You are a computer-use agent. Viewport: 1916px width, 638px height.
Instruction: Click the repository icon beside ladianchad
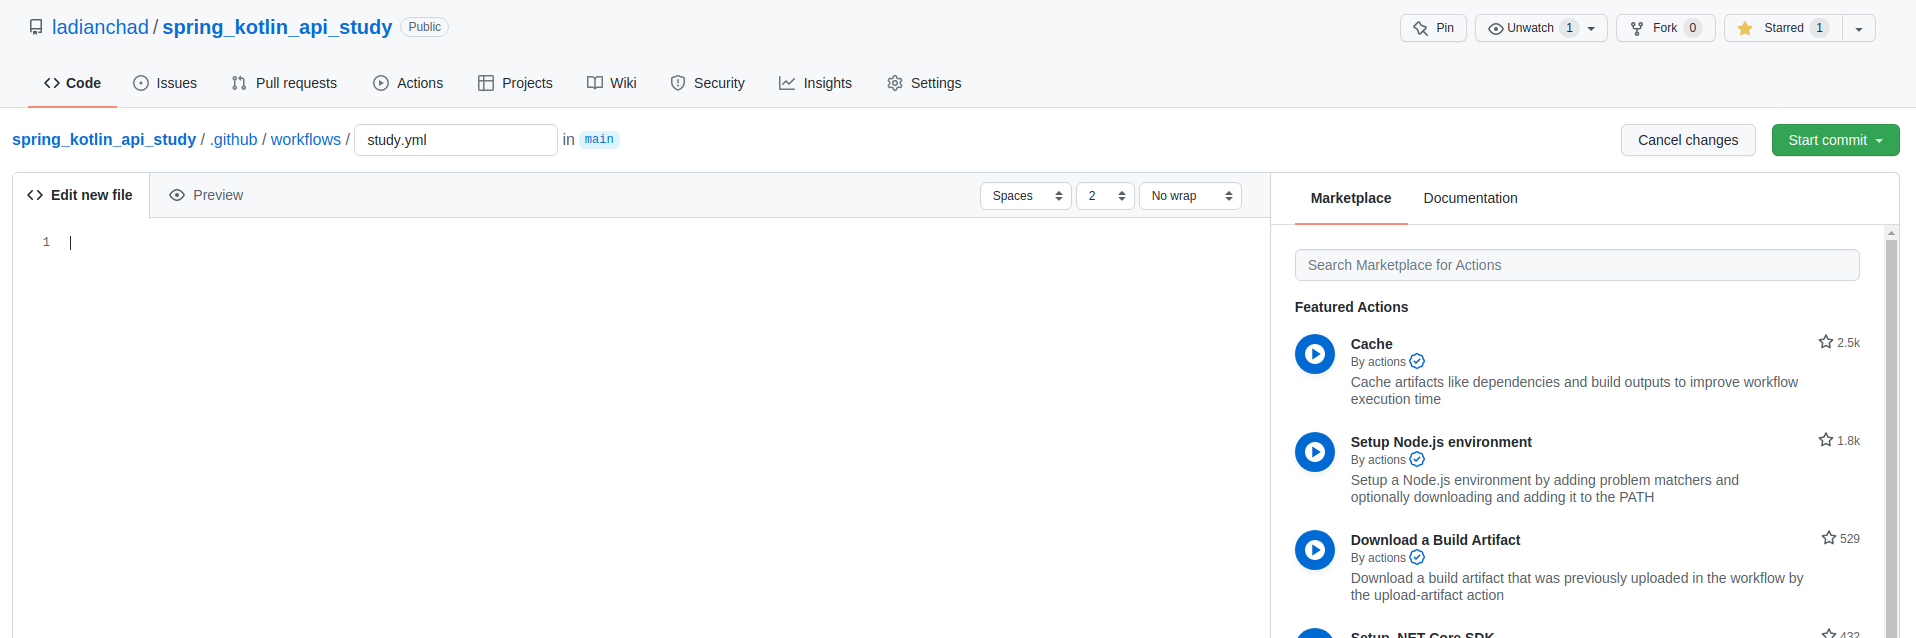36,27
